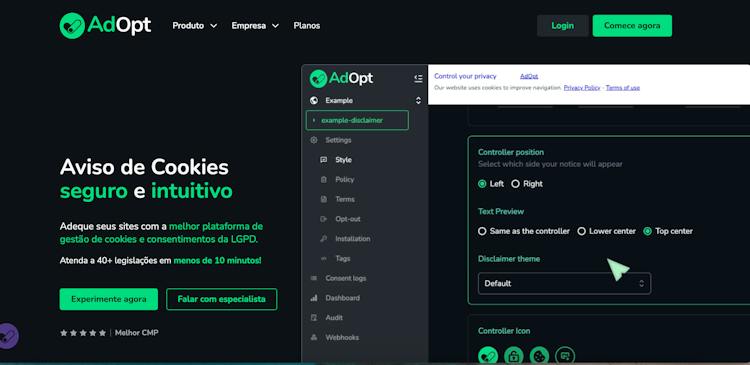
Task: Select Top center text preview
Action: tap(668, 231)
